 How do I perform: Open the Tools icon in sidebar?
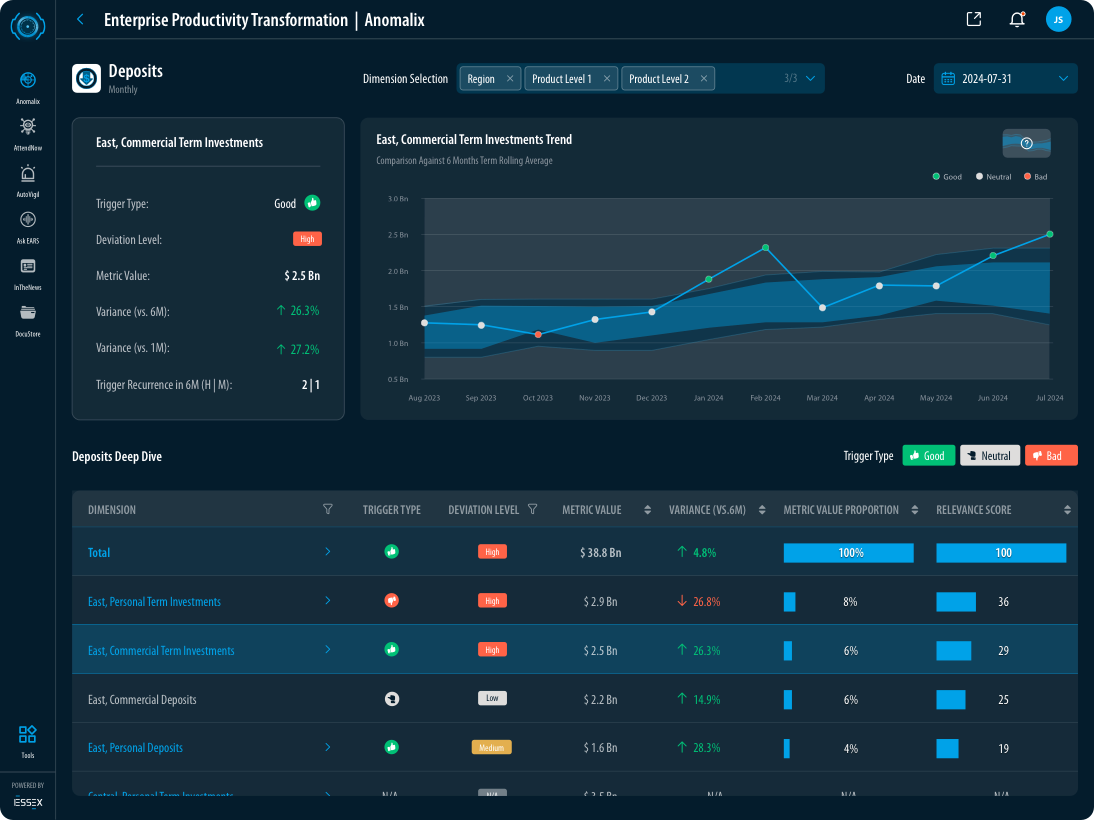tap(28, 735)
